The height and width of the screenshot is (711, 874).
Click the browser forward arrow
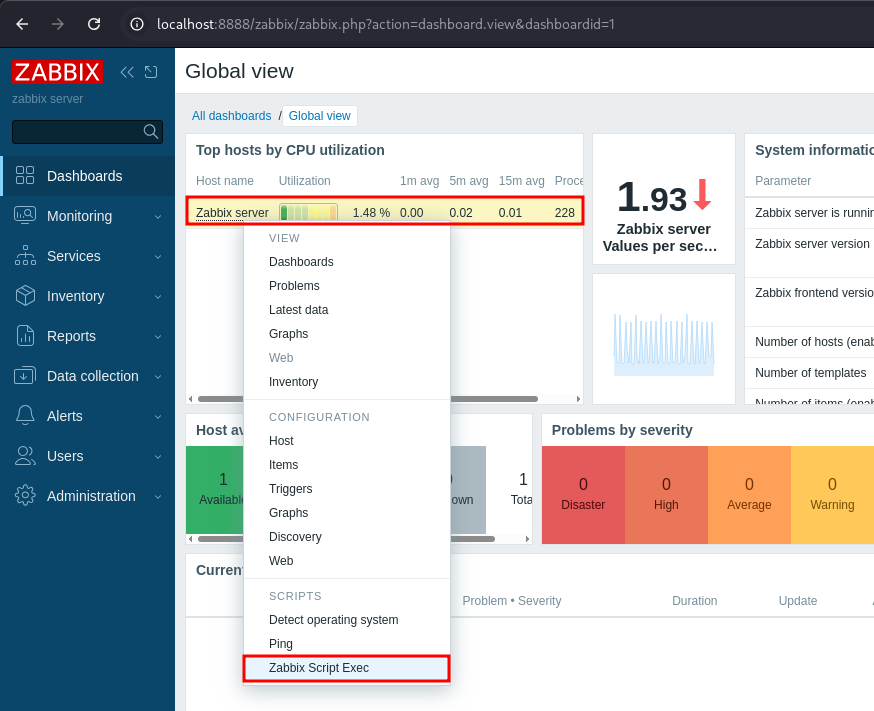click(58, 24)
